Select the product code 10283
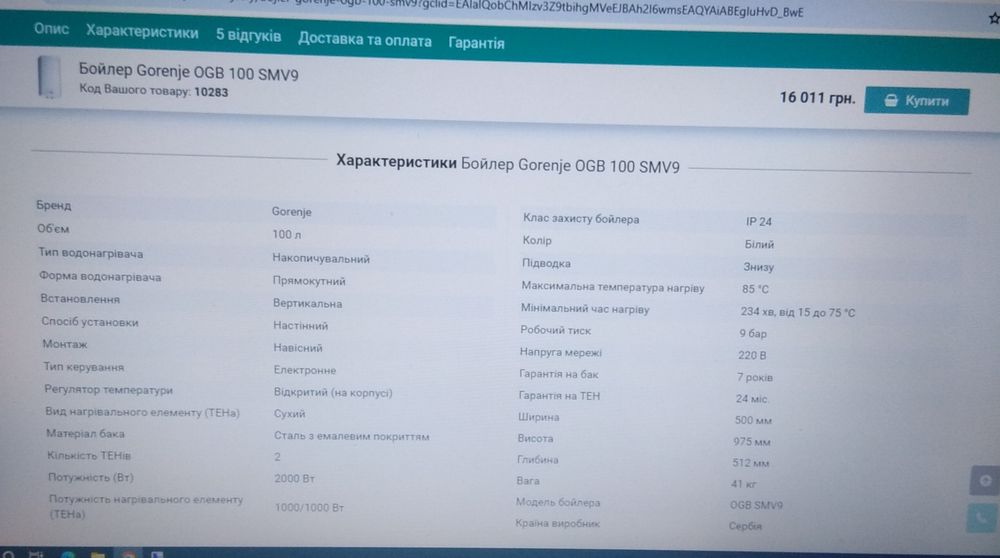 tap(211, 92)
